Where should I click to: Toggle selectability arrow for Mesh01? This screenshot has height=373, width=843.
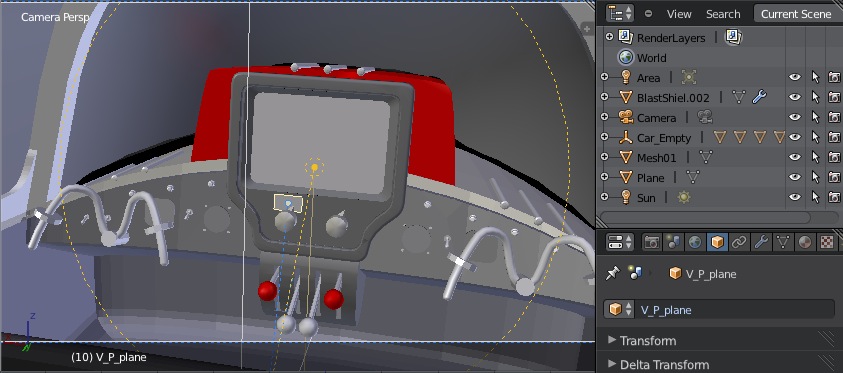click(815, 157)
